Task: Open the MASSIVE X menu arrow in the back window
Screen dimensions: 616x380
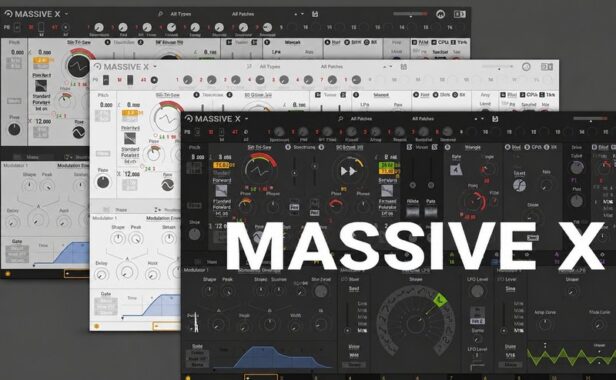Action: point(66,14)
